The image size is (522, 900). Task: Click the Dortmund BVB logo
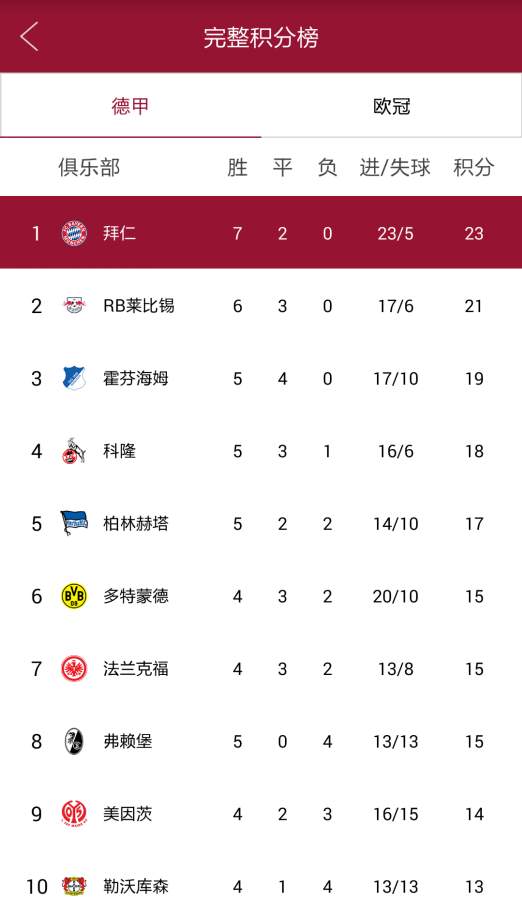74,596
